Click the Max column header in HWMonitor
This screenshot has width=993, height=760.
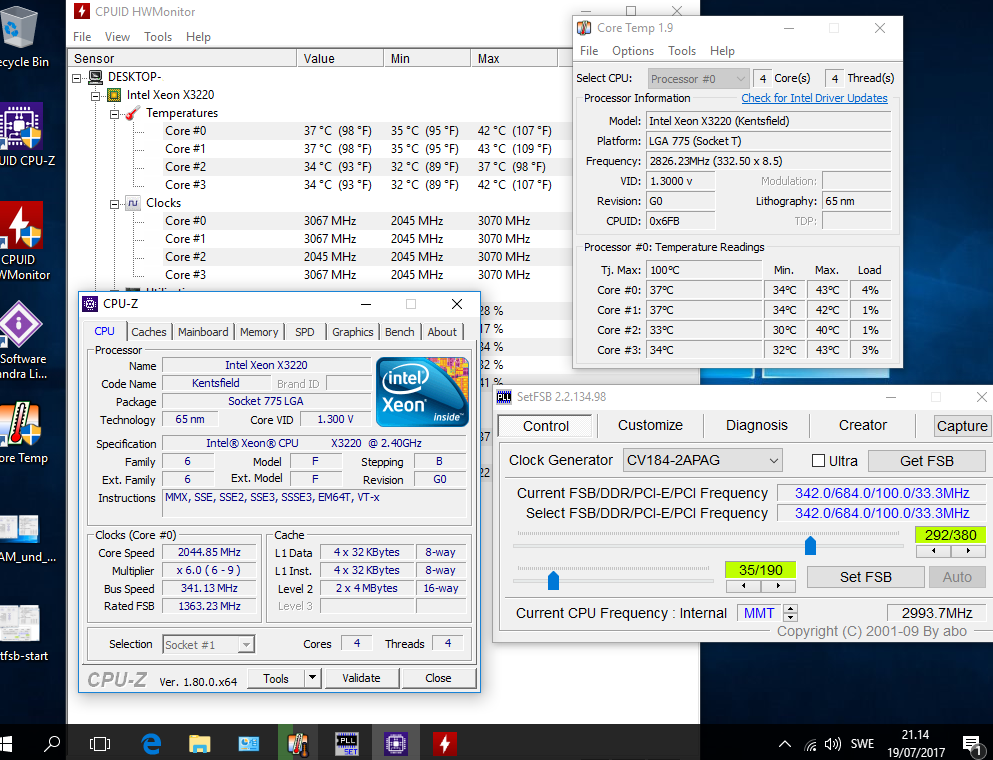click(514, 58)
